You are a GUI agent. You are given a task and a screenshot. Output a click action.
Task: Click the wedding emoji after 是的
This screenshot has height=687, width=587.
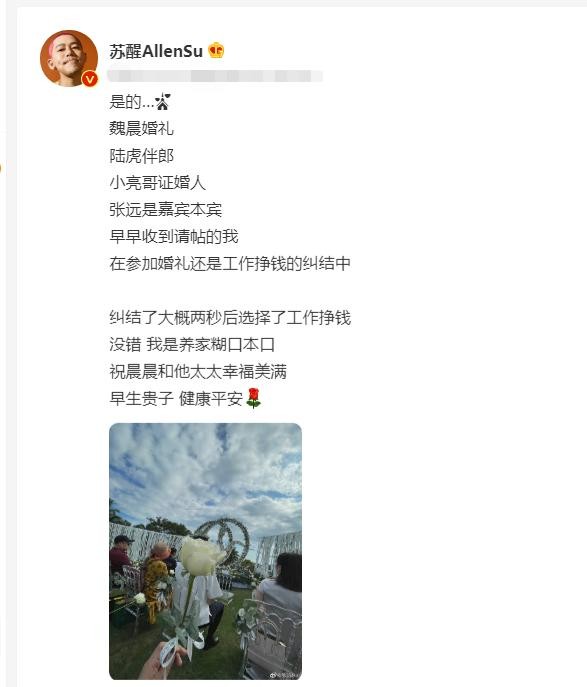click(162, 102)
